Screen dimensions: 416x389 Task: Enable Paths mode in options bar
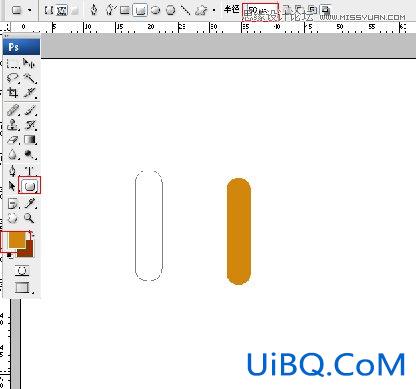[x=62, y=10]
